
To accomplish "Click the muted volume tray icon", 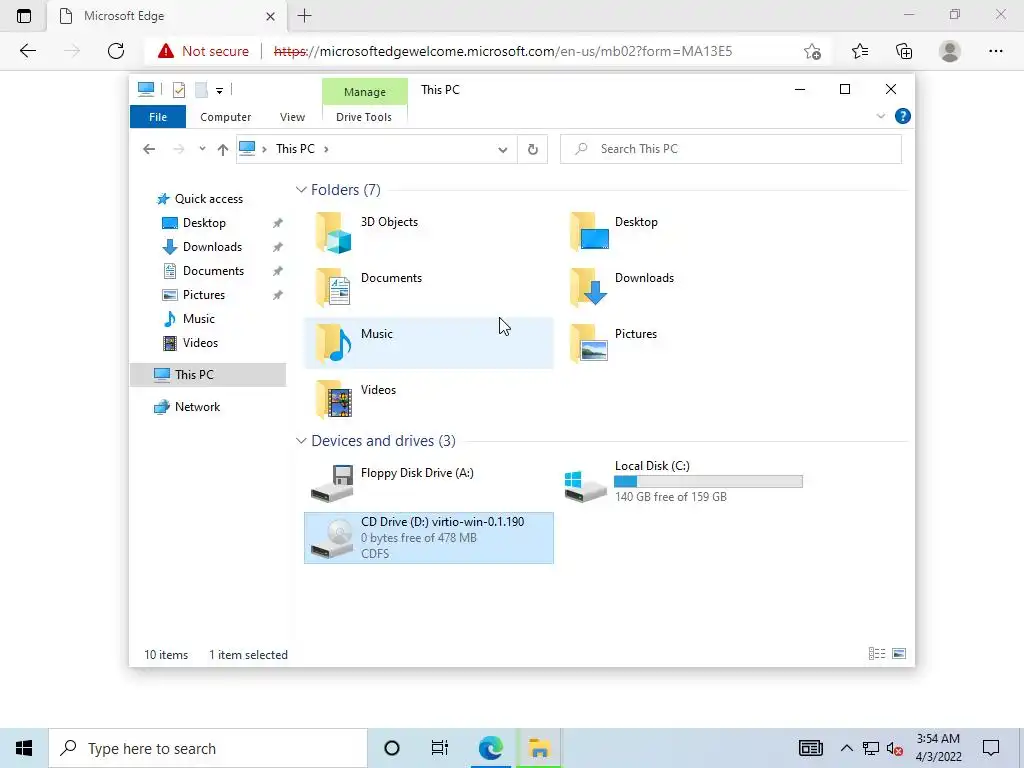I will point(894,748).
